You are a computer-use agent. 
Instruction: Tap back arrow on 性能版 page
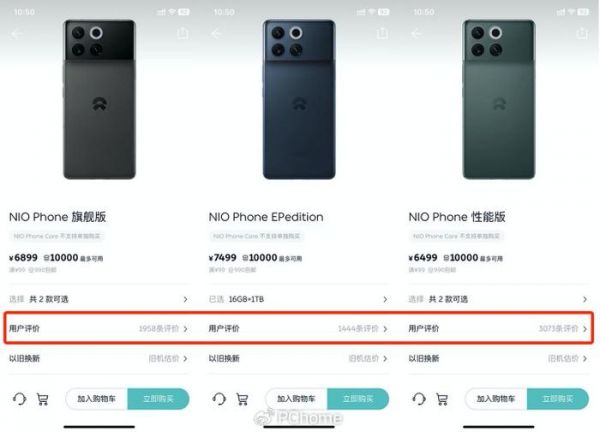pos(416,34)
